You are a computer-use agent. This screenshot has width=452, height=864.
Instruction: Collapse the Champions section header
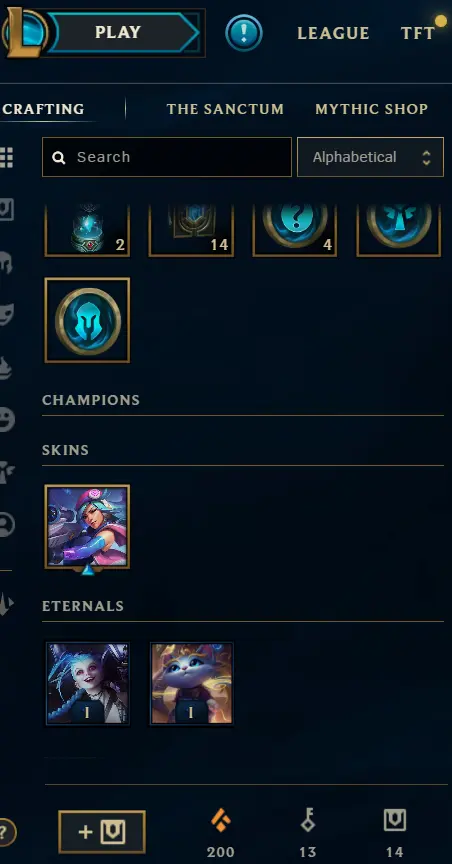coord(91,399)
